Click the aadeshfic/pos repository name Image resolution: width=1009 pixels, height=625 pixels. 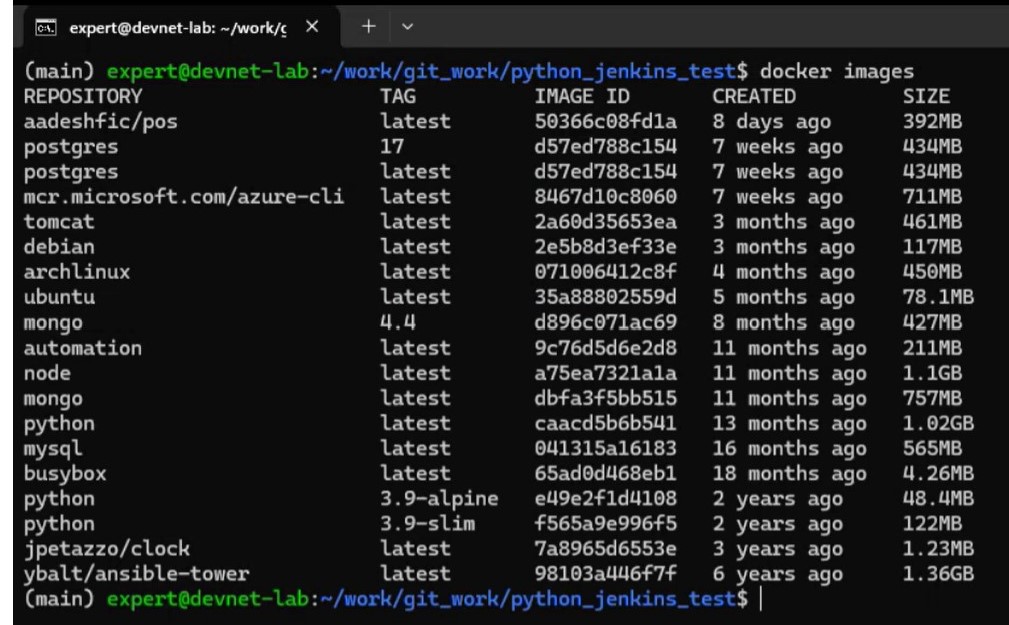(101, 122)
